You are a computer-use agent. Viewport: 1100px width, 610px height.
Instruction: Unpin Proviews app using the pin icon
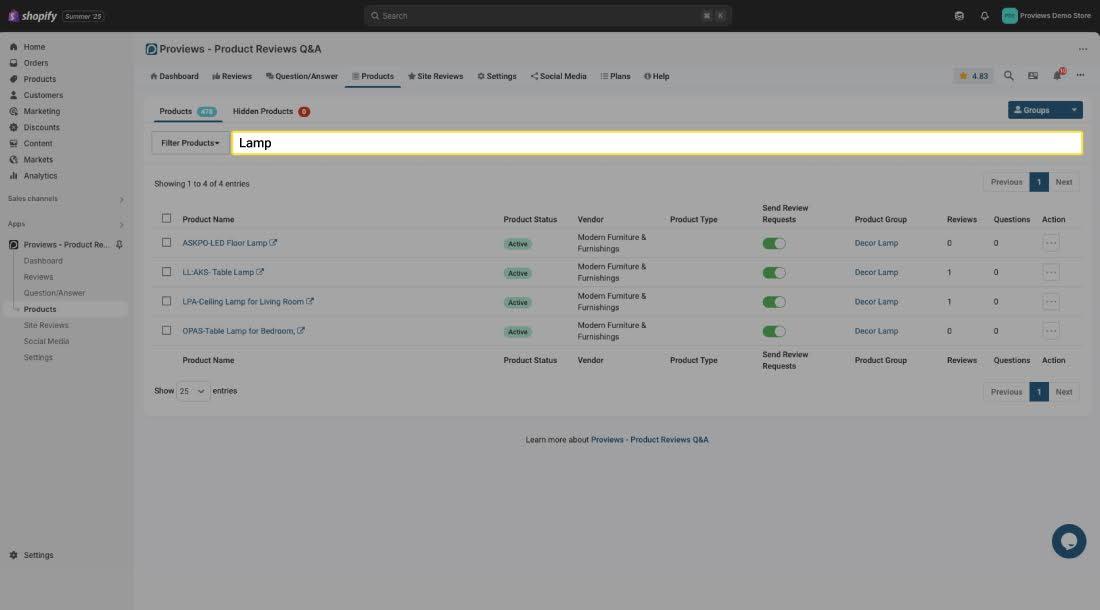point(120,245)
